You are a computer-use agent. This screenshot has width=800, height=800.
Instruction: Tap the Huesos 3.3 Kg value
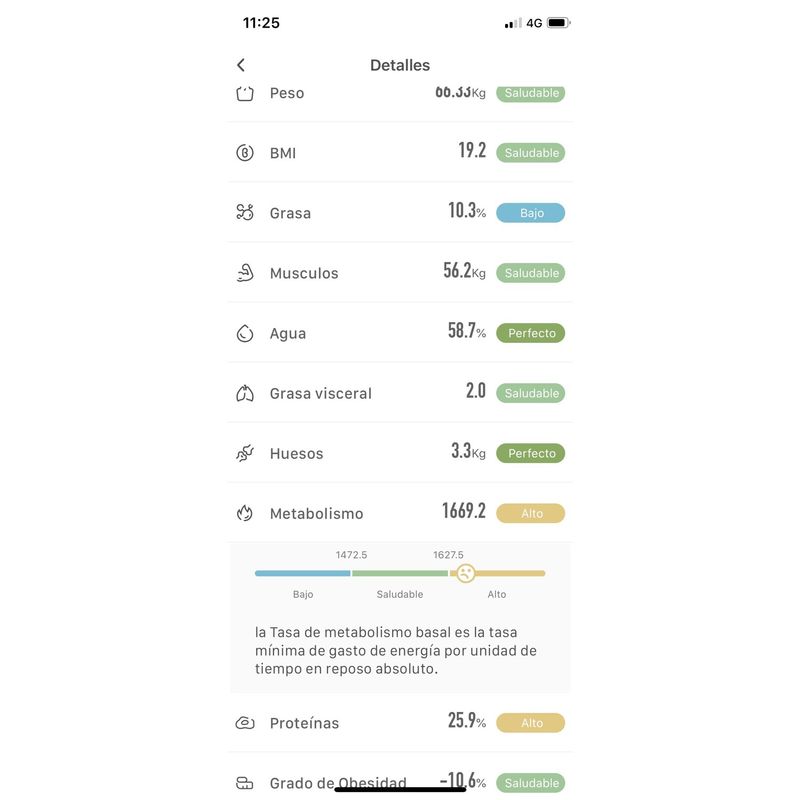click(x=468, y=452)
